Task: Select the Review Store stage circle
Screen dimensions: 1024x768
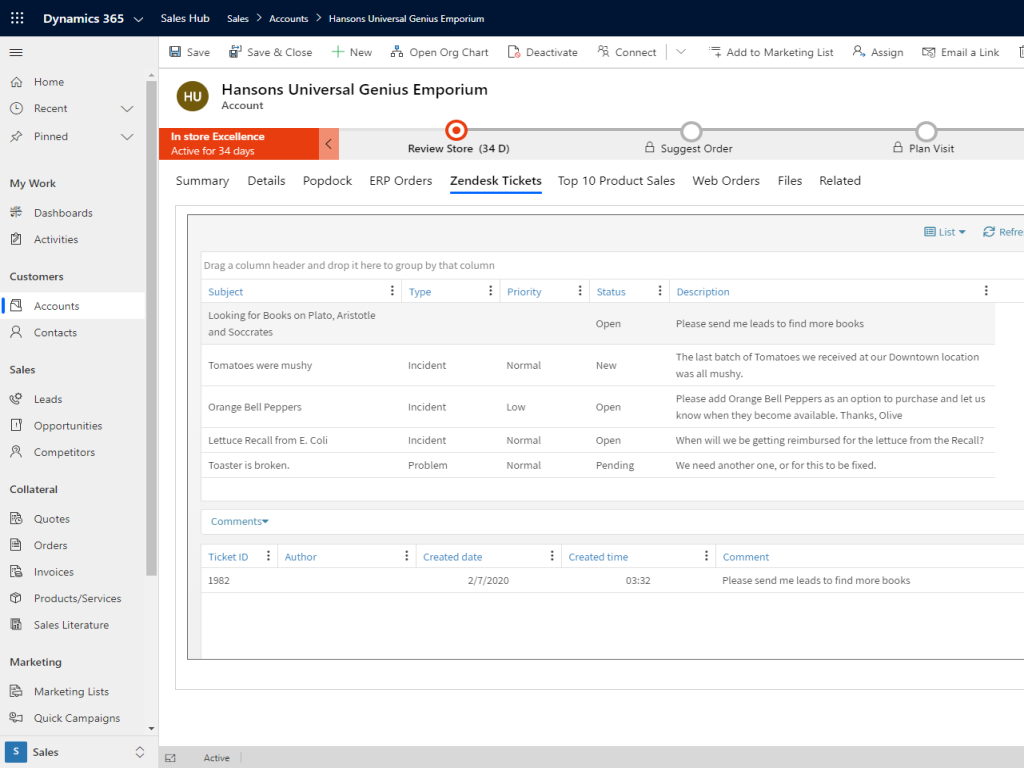Action: tap(456, 130)
